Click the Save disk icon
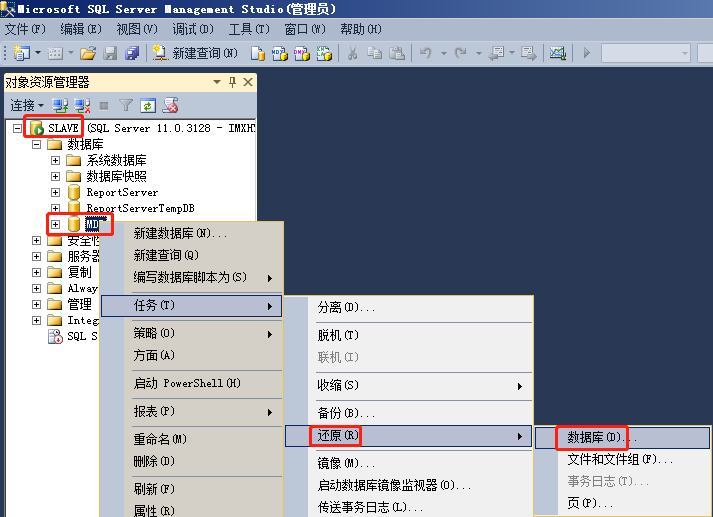713x517 pixels. point(110,54)
